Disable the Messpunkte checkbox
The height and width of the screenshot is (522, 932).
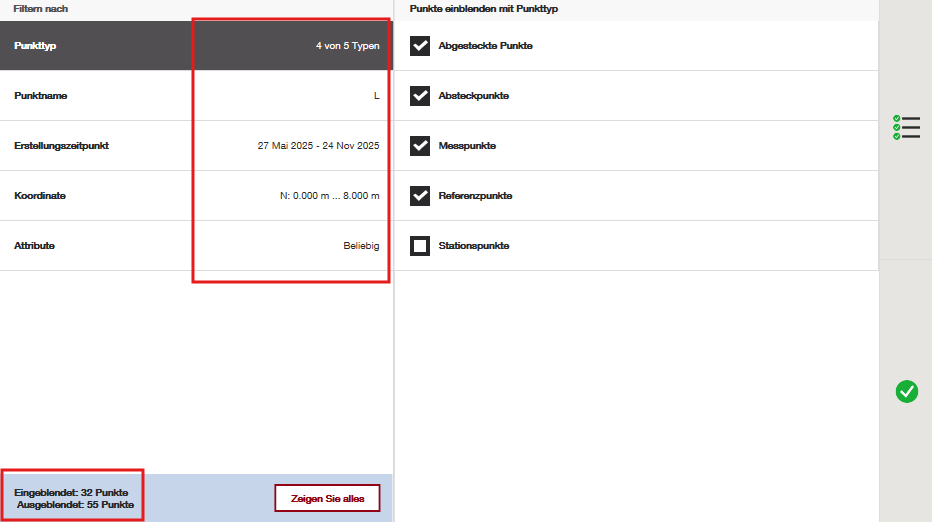pyautogui.click(x=420, y=146)
